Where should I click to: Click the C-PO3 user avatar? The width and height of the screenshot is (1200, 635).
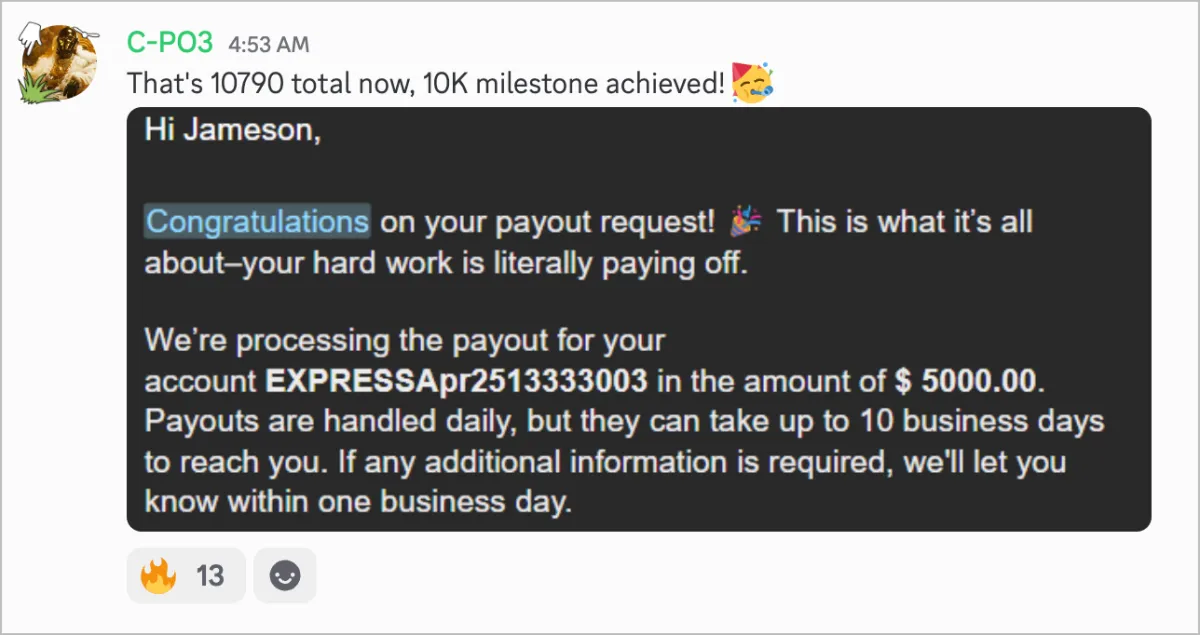click(60, 62)
